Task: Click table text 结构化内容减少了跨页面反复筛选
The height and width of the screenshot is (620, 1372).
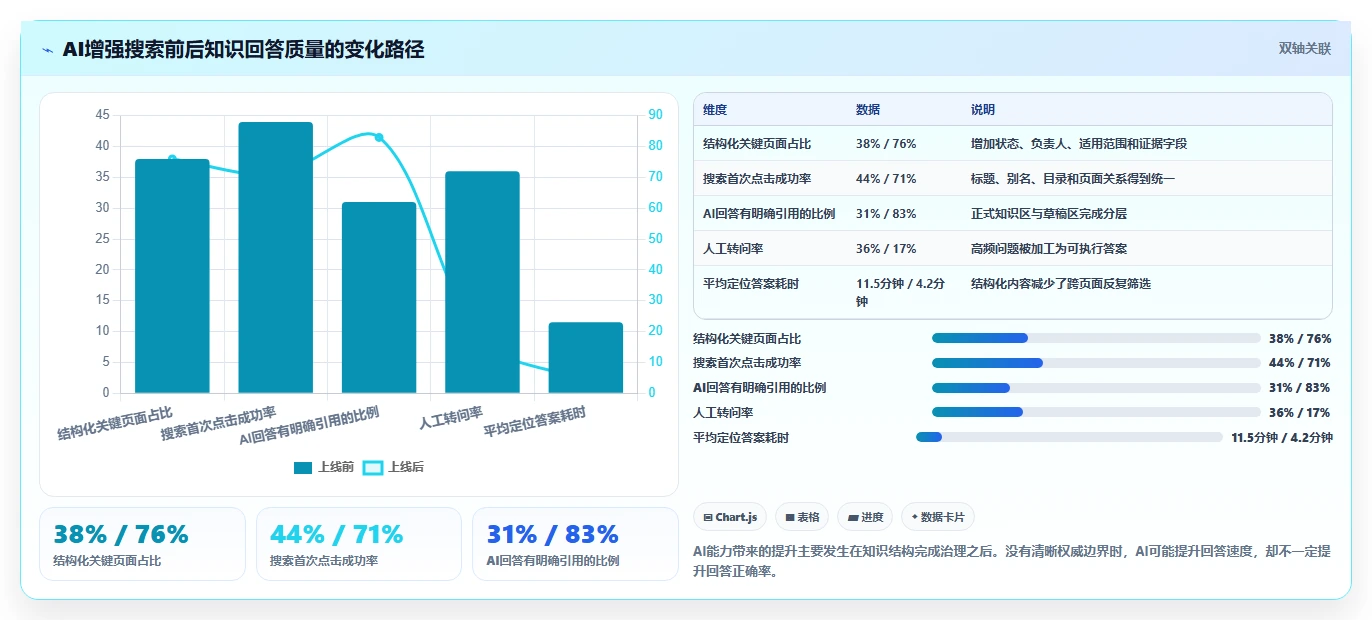Action: point(1061,284)
